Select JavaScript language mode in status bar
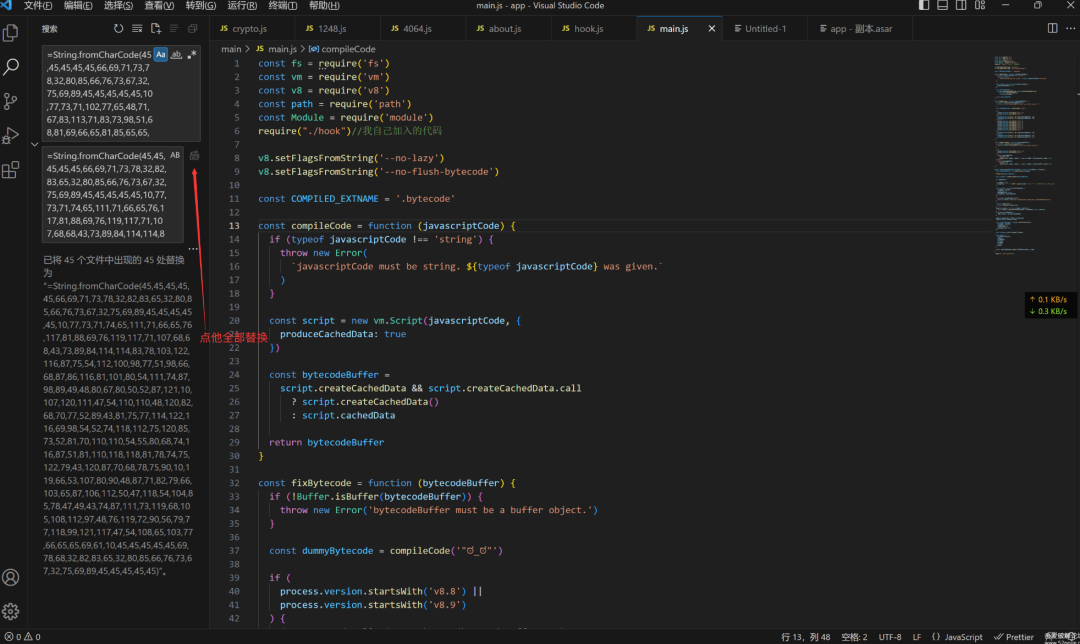Viewport: 1080px width, 644px height. click(957, 637)
